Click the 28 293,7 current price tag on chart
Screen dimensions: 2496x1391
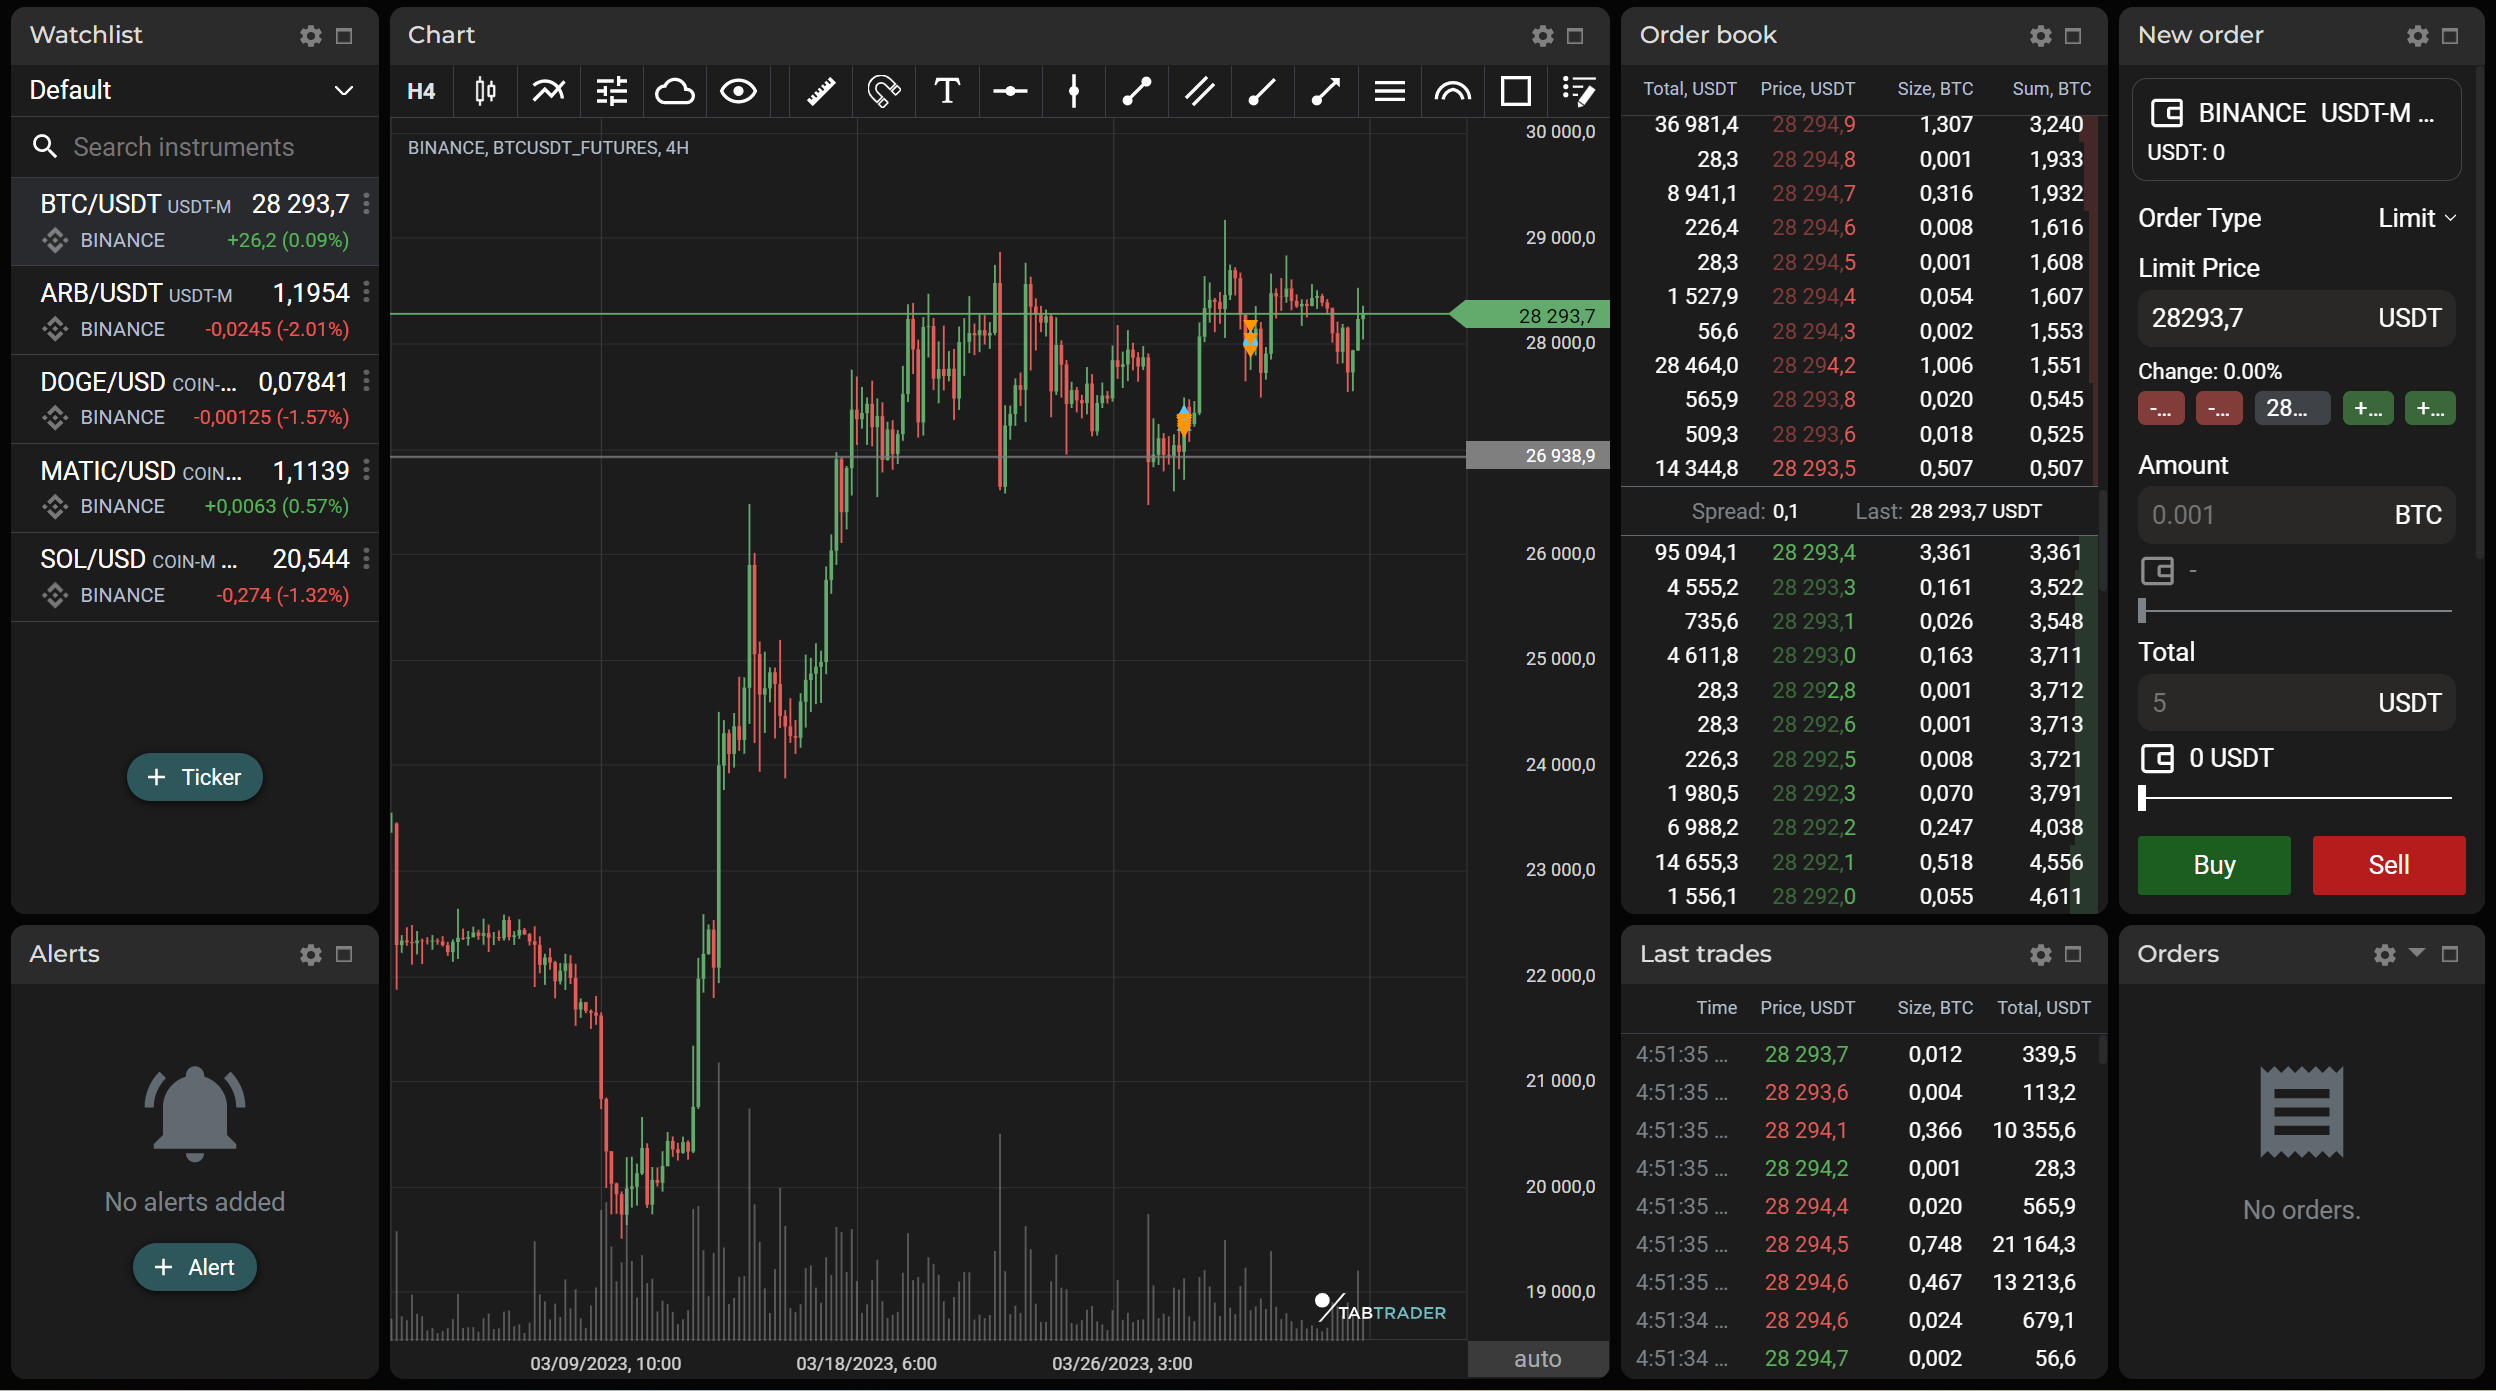pos(1530,315)
